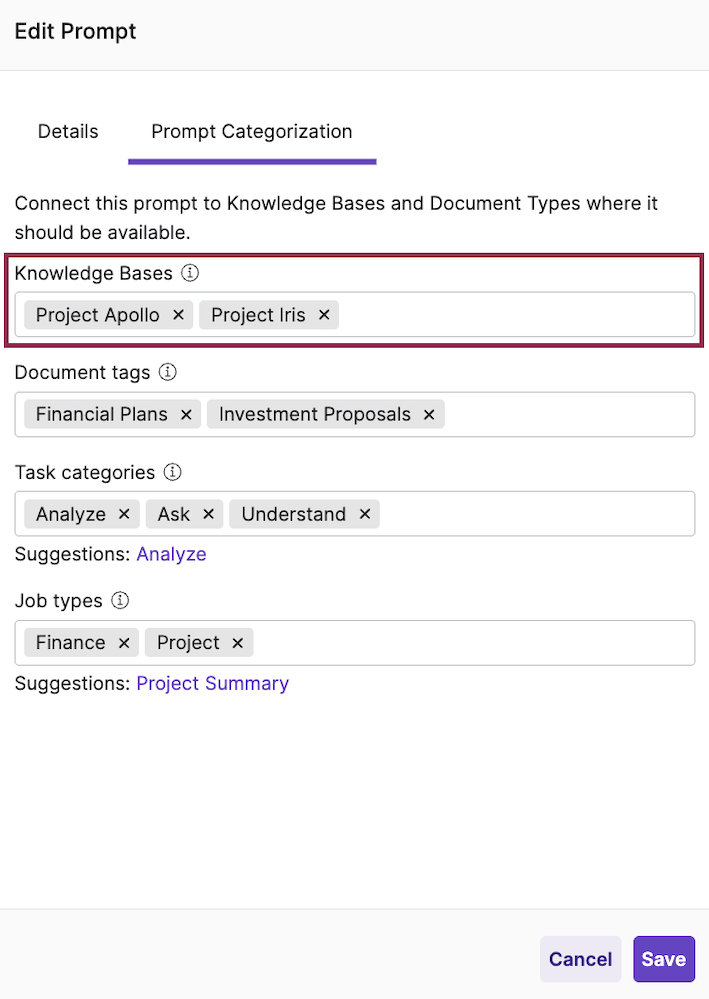Add the Project Summary suggestion

(212, 684)
